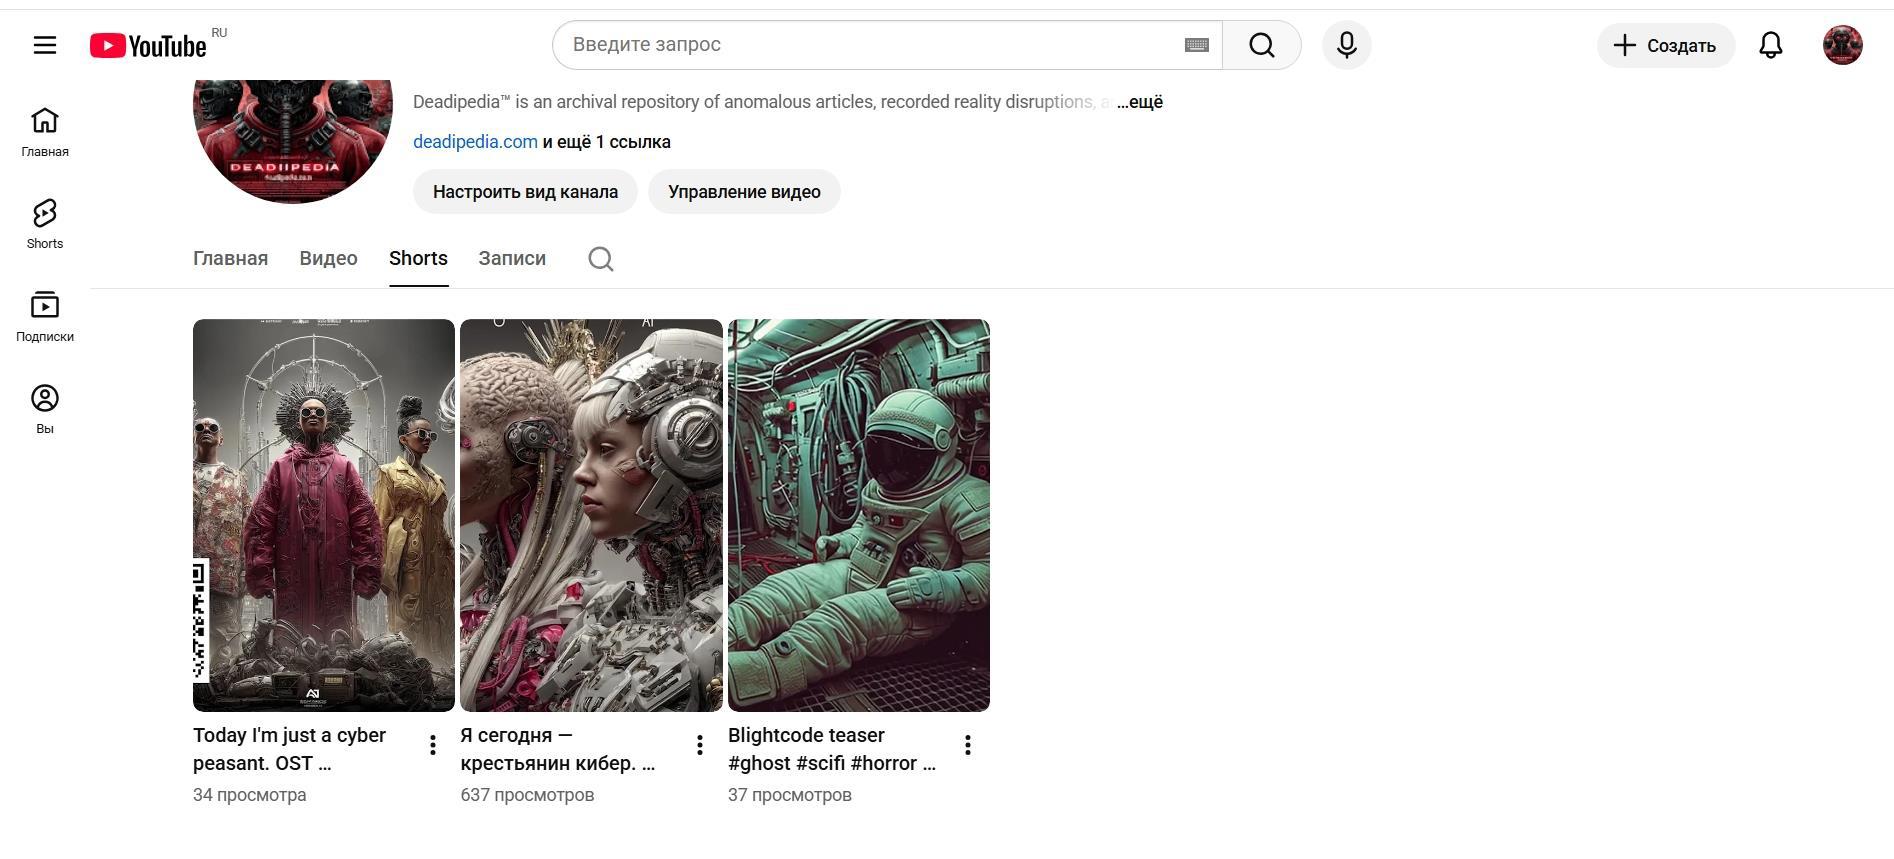Click the YouTube logo

148,45
